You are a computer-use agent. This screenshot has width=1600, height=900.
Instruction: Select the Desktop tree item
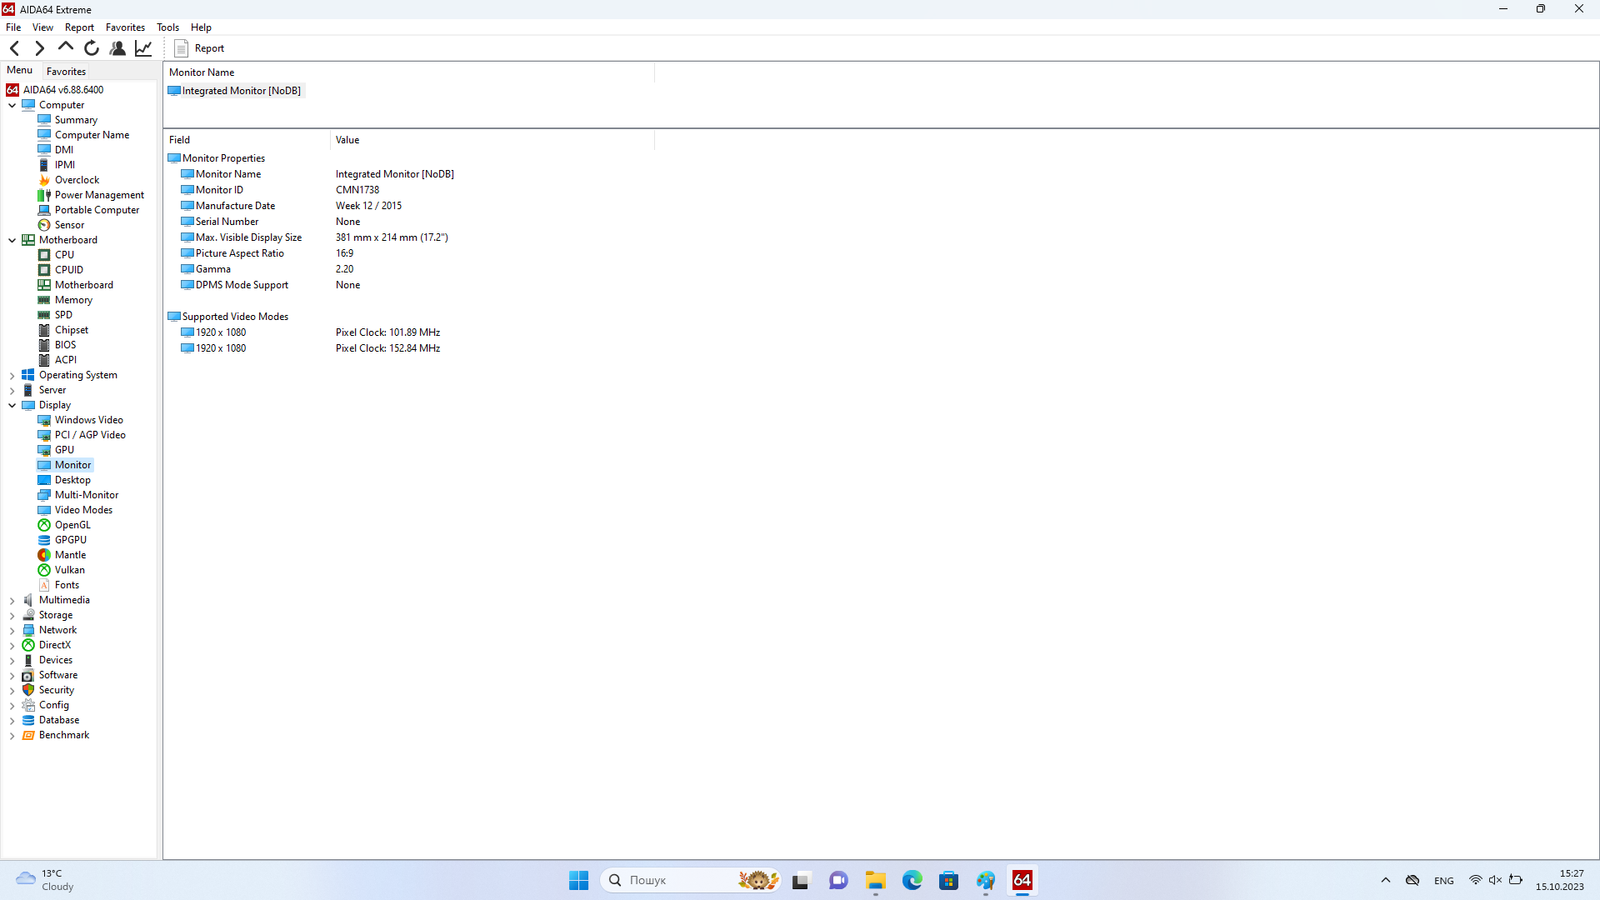click(65, 480)
